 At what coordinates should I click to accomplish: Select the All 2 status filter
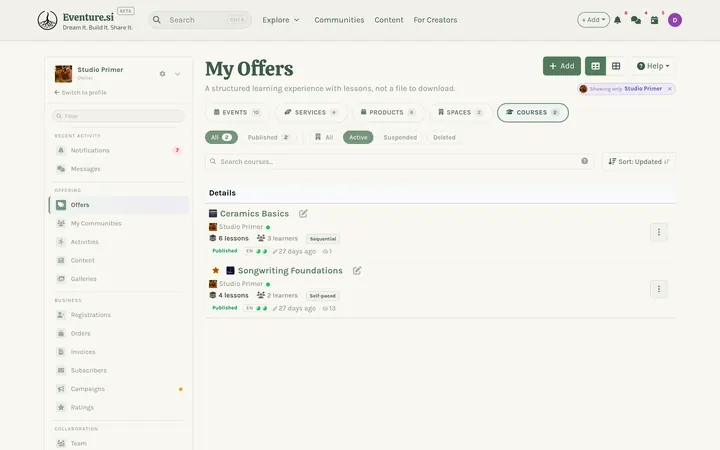pos(221,137)
